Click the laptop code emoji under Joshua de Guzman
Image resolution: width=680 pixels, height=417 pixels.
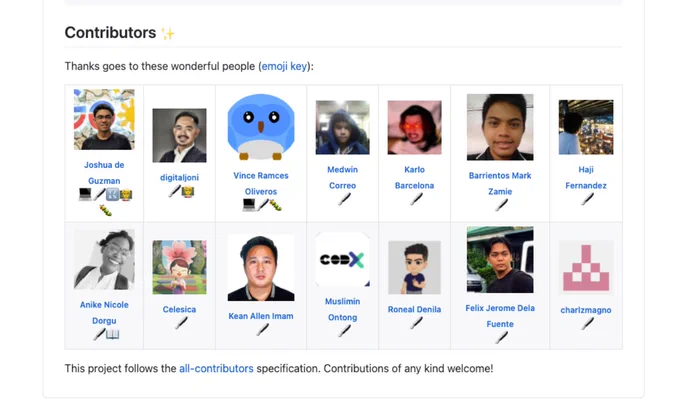pyautogui.click(x=85, y=195)
